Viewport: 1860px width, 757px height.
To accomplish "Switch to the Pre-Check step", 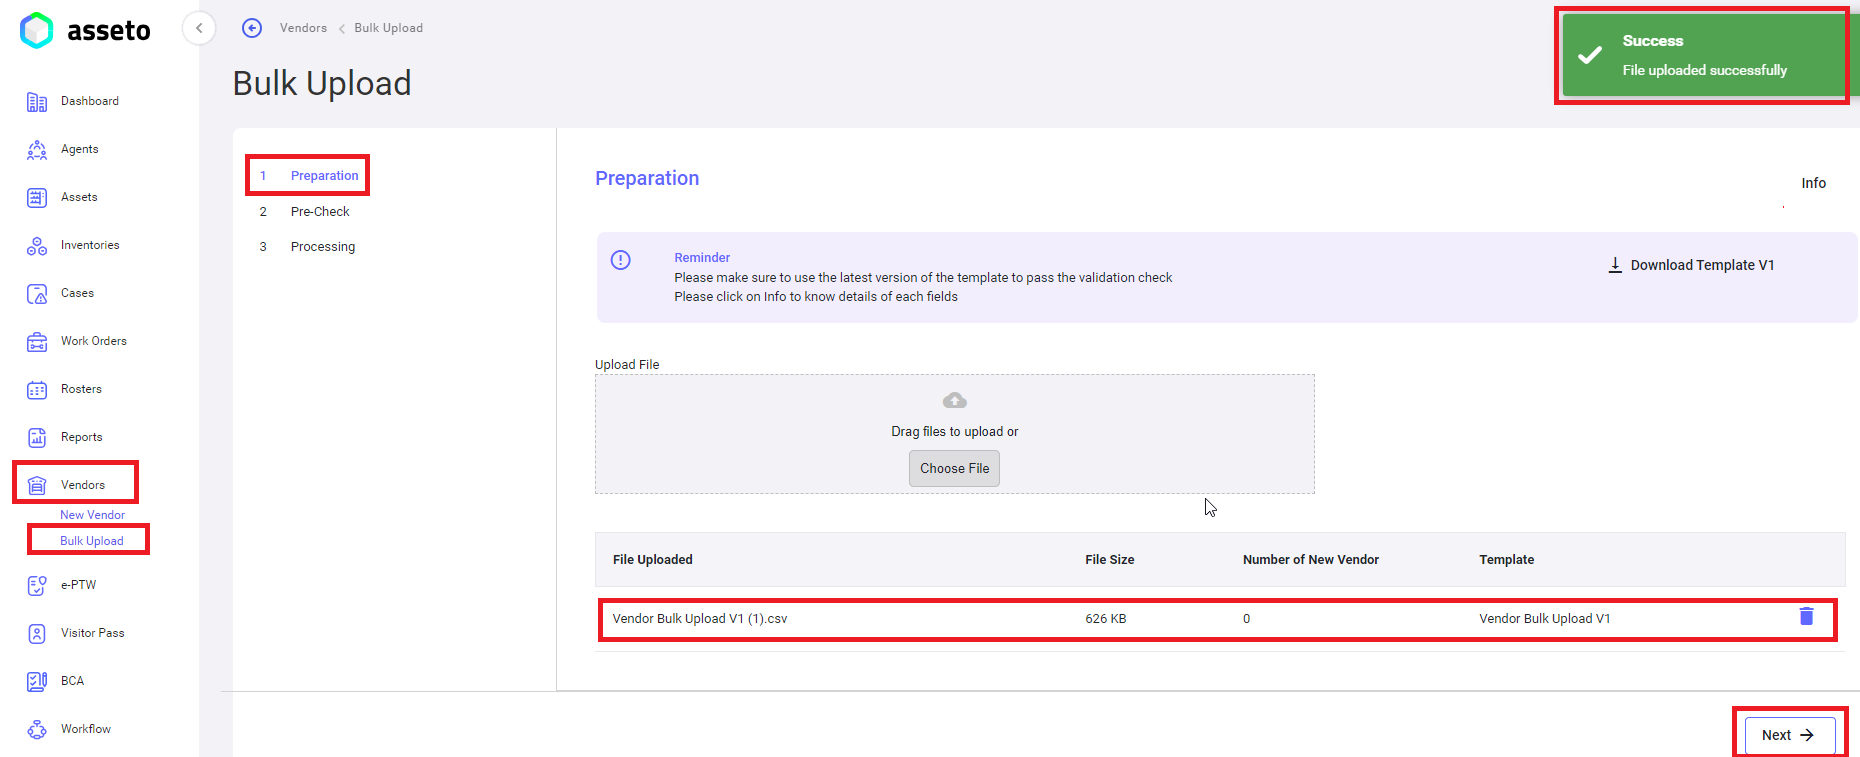I will pos(320,212).
